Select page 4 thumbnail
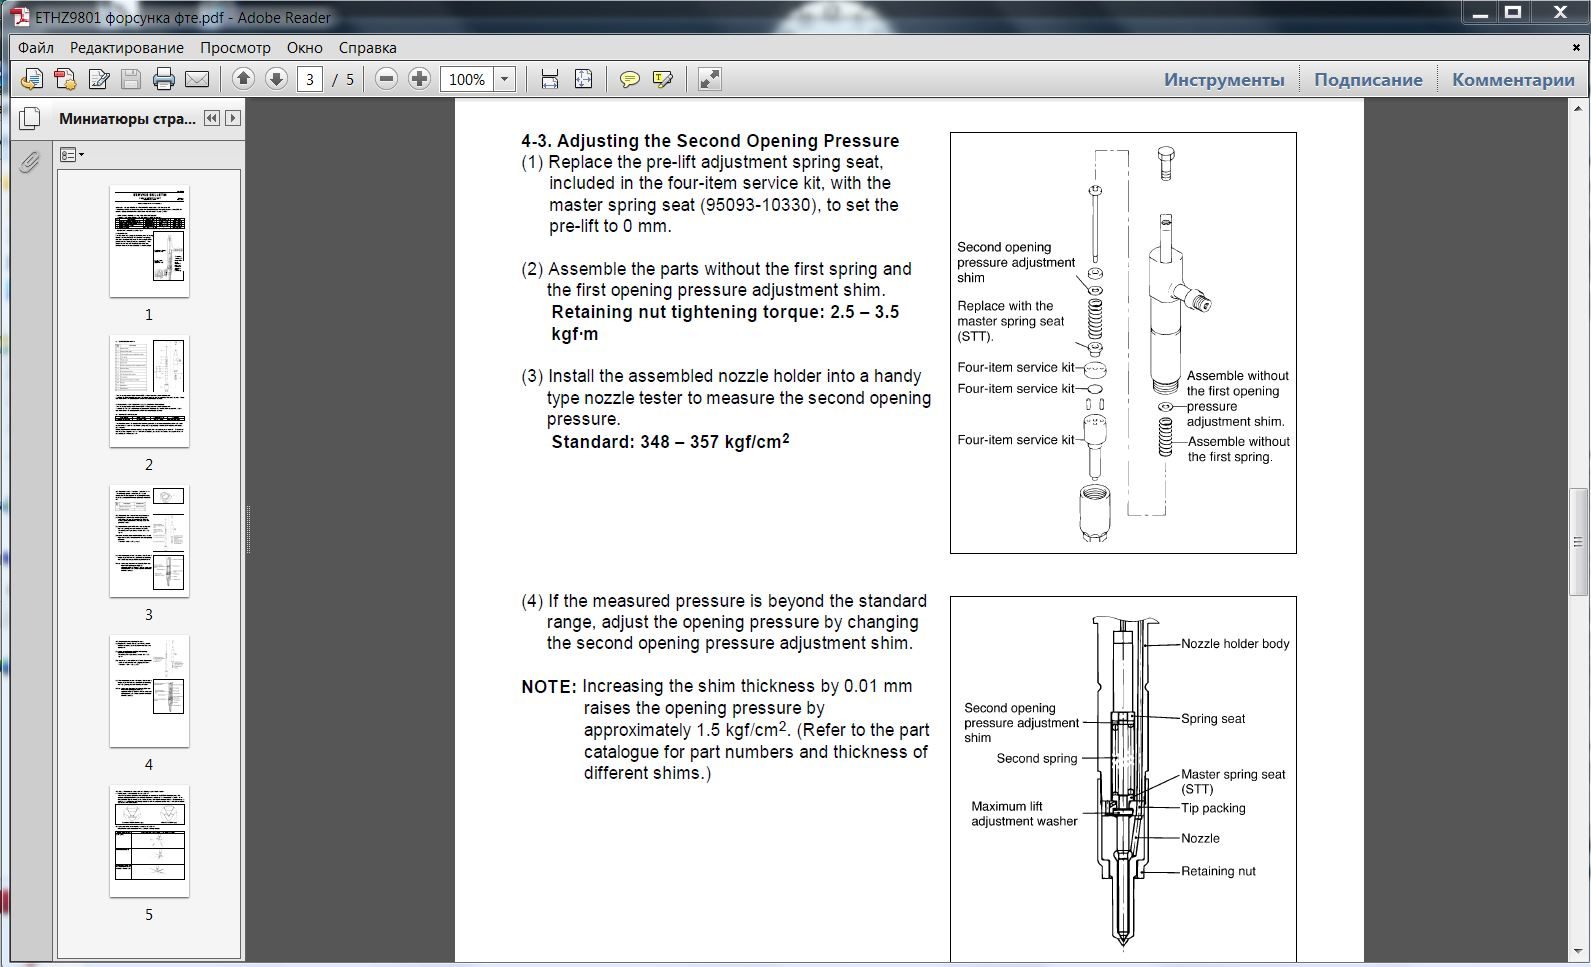The height and width of the screenshot is (967, 1591). (149, 691)
